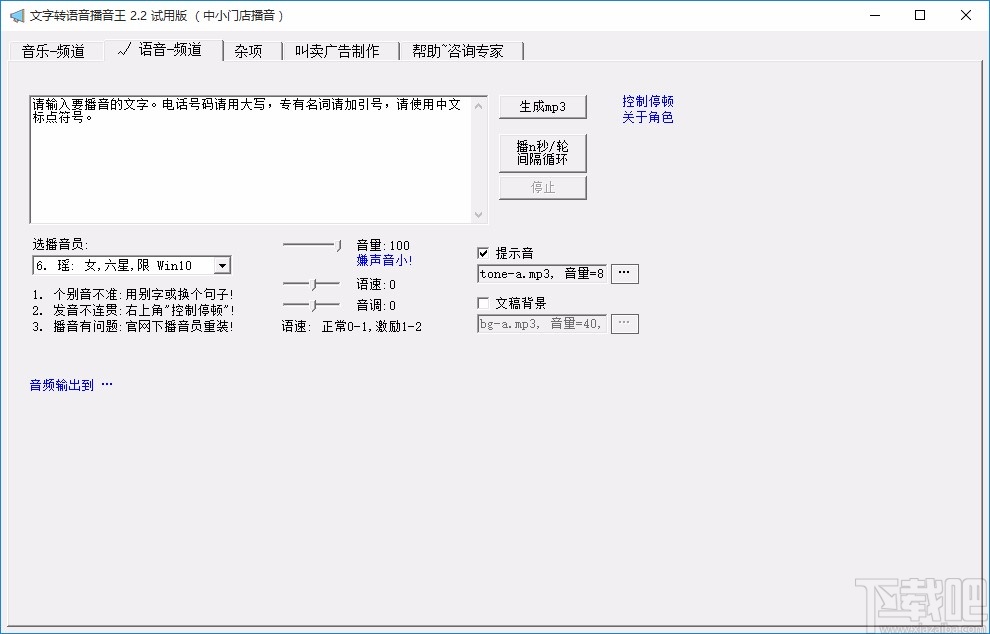Click the 嫌声音小 link
This screenshot has height=634, width=990.
(384, 260)
